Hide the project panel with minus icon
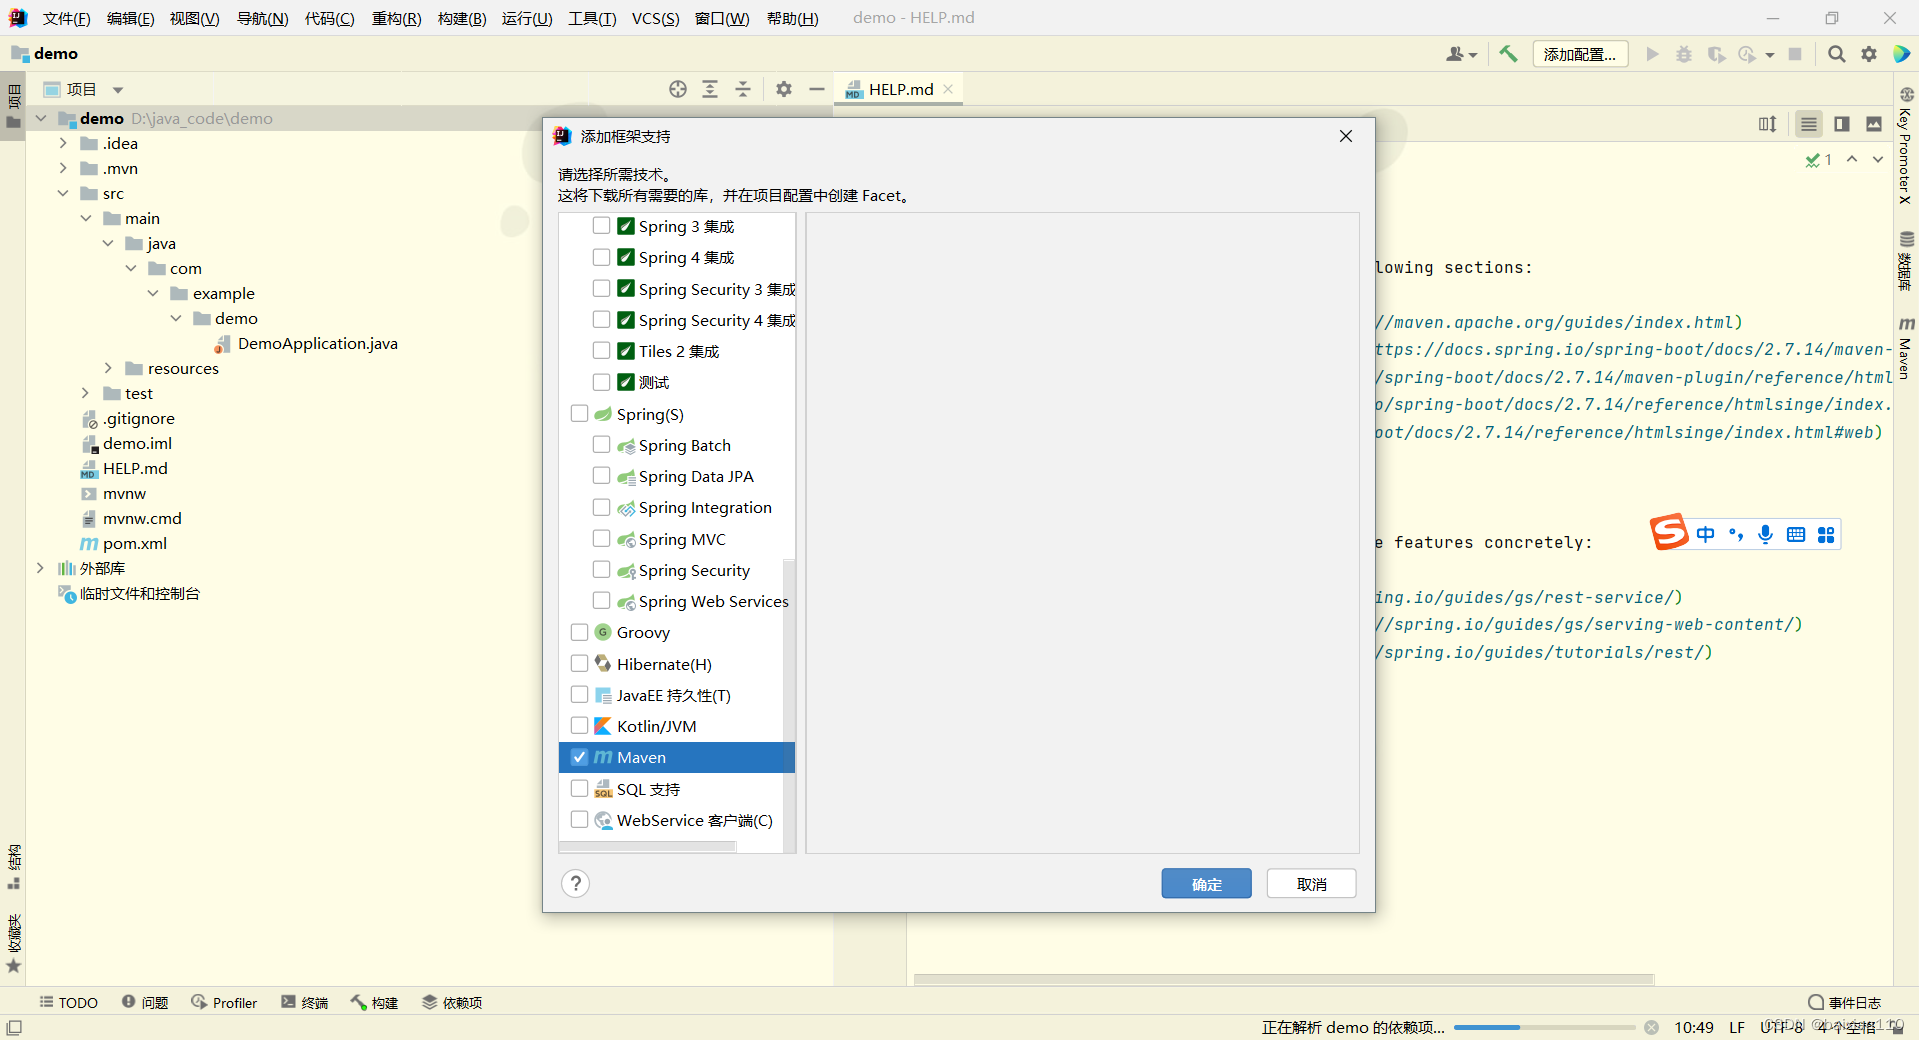The height and width of the screenshot is (1040, 1919). 817,89
